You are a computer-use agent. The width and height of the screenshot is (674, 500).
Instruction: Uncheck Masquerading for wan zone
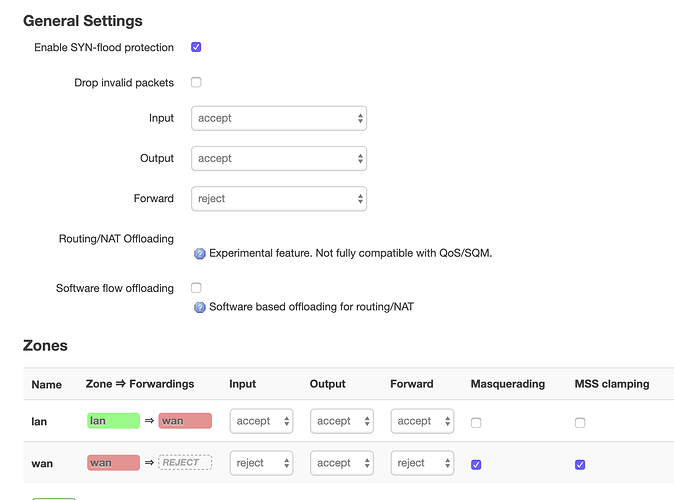(476, 465)
